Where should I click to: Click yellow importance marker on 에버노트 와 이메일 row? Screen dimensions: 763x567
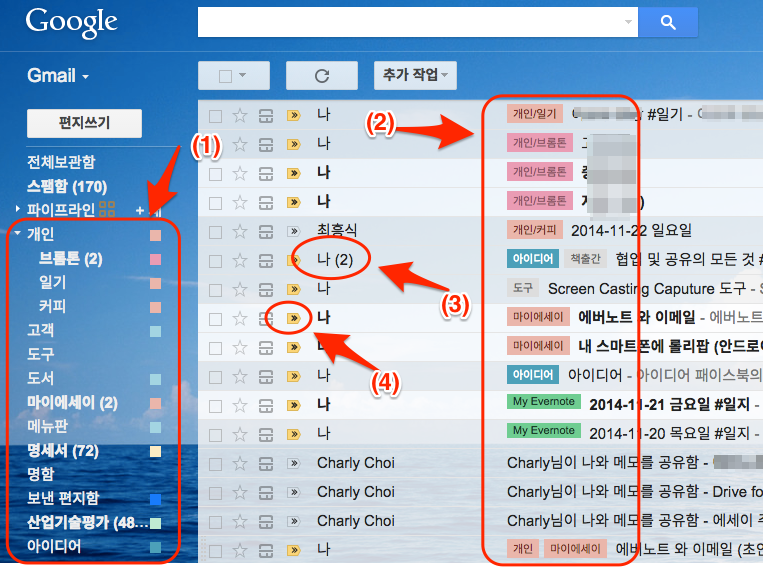(293, 318)
